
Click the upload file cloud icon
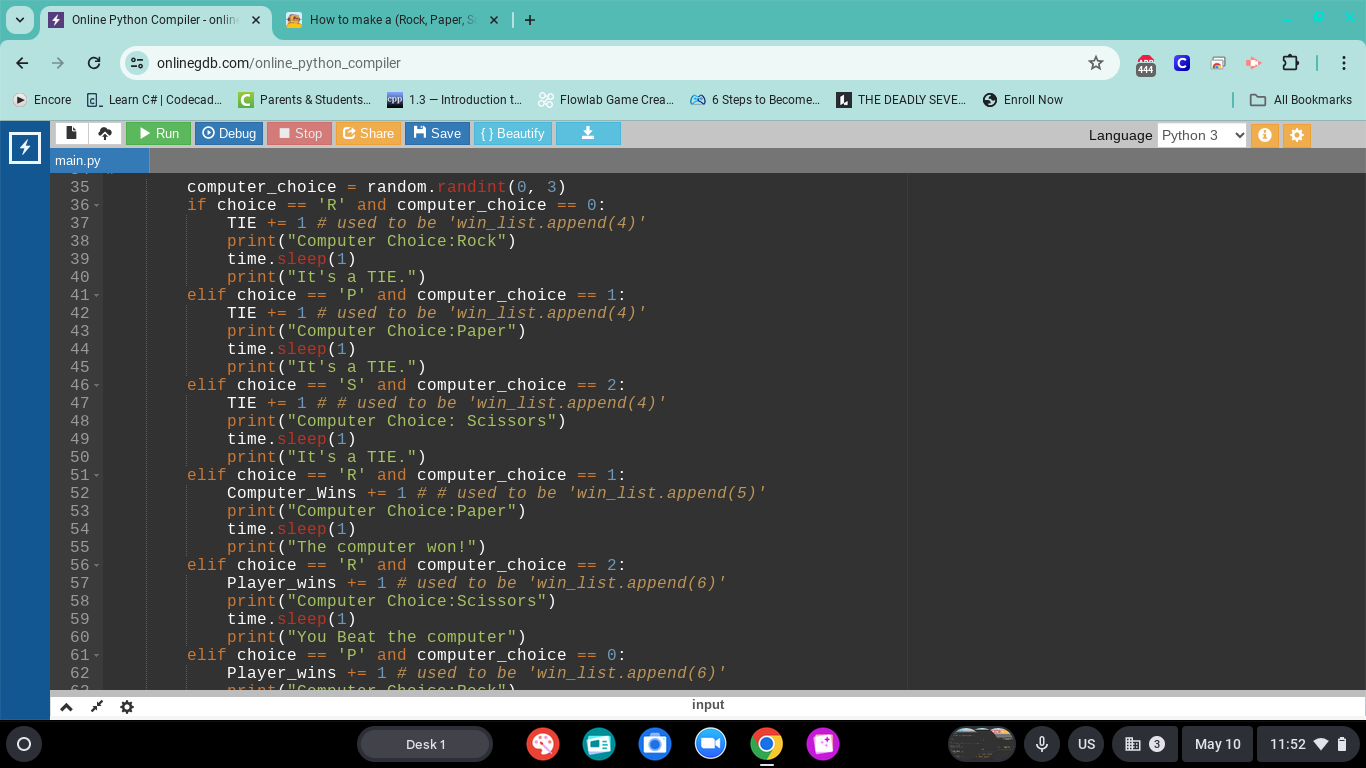click(105, 133)
